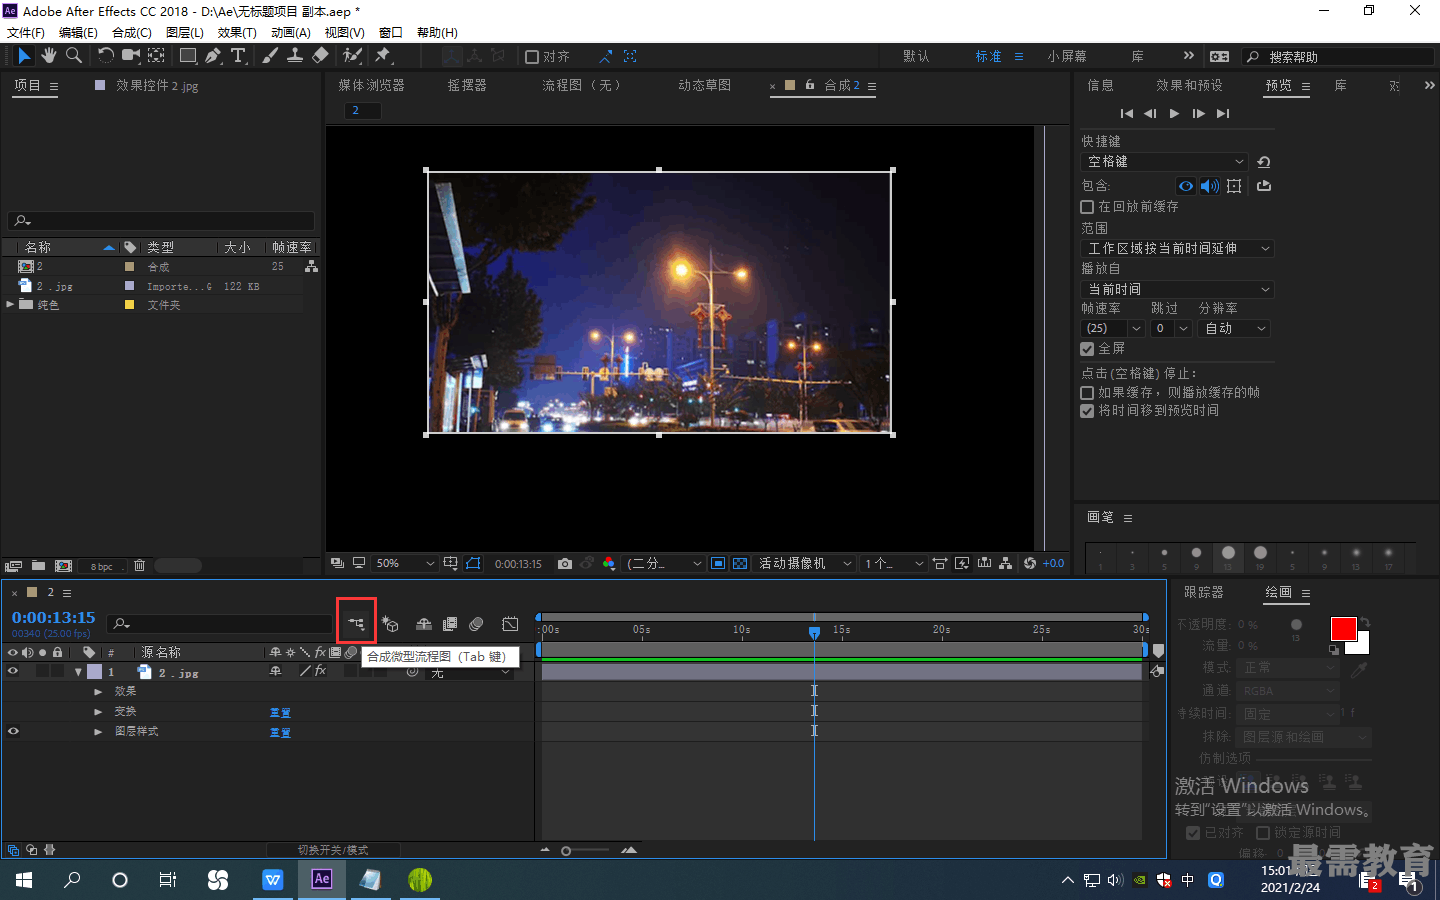The width and height of the screenshot is (1440, 900).
Task: Toggle include video eye in Preview
Action: click(1186, 186)
